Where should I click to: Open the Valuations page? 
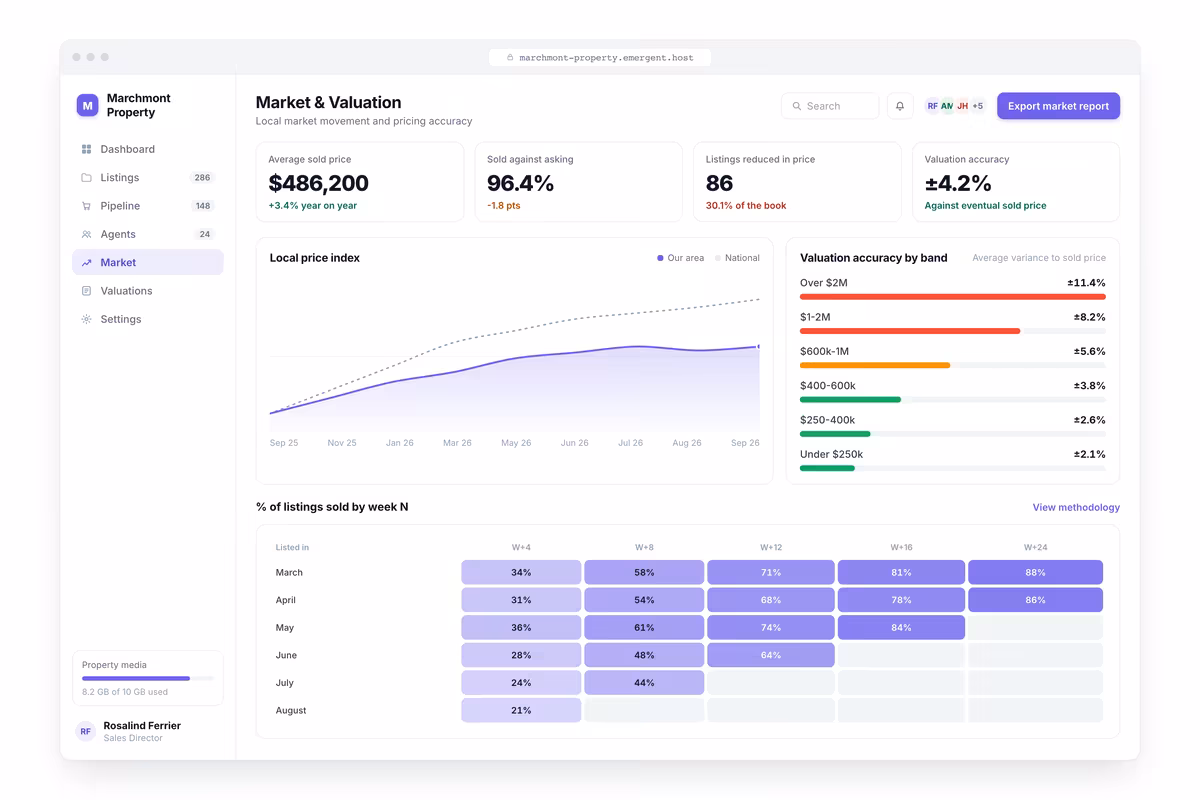(x=148, y=291)
